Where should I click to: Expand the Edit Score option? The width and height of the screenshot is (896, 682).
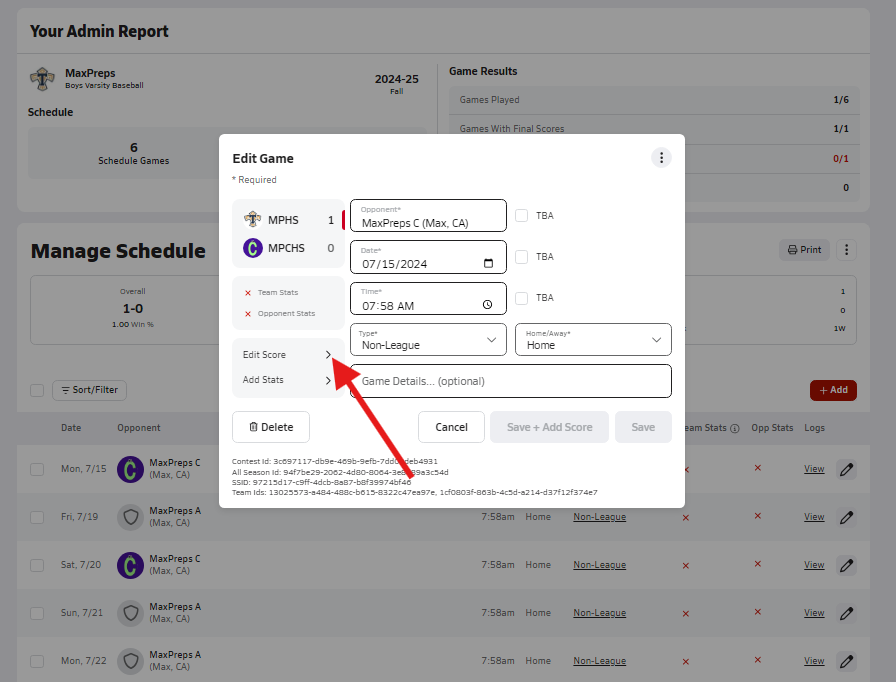(287, 355)
